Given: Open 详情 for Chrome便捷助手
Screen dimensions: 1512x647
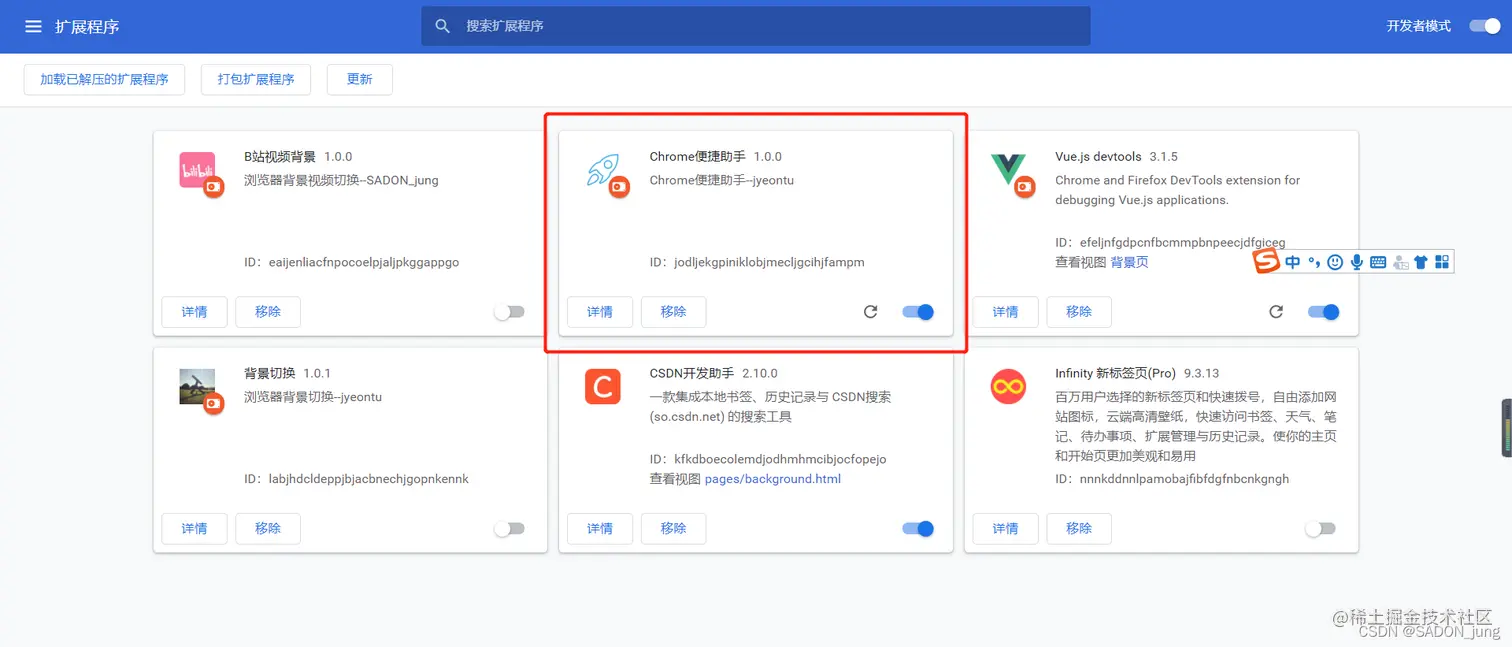Looking at the screenshot, I should click(600, 312).
